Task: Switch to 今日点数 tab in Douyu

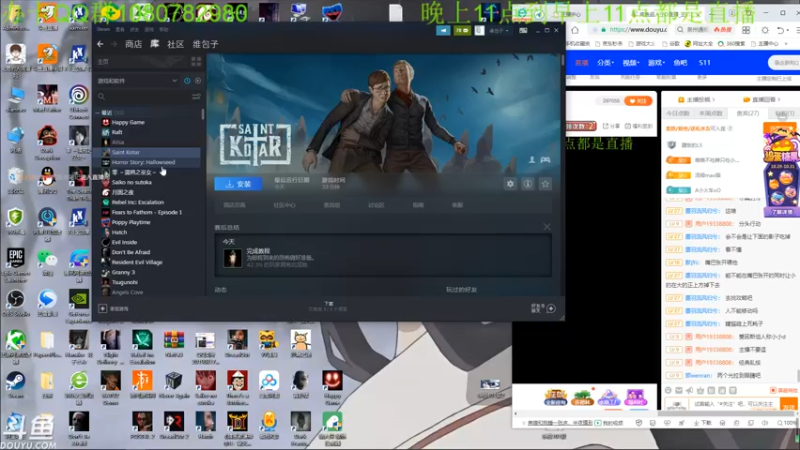Action: (678, 113)
